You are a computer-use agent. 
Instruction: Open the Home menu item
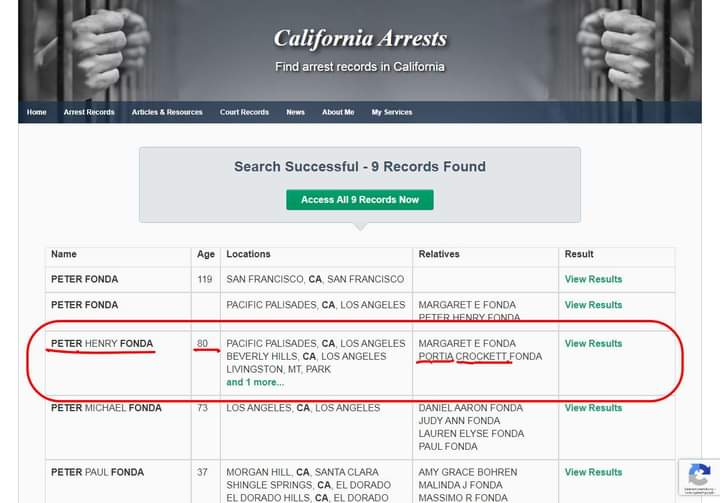[37, 112]
